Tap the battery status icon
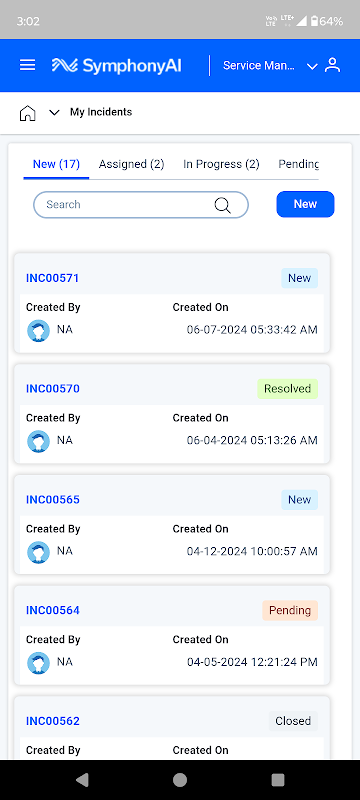360x800 pixels. pyautogui.click(x=315, y=21)
